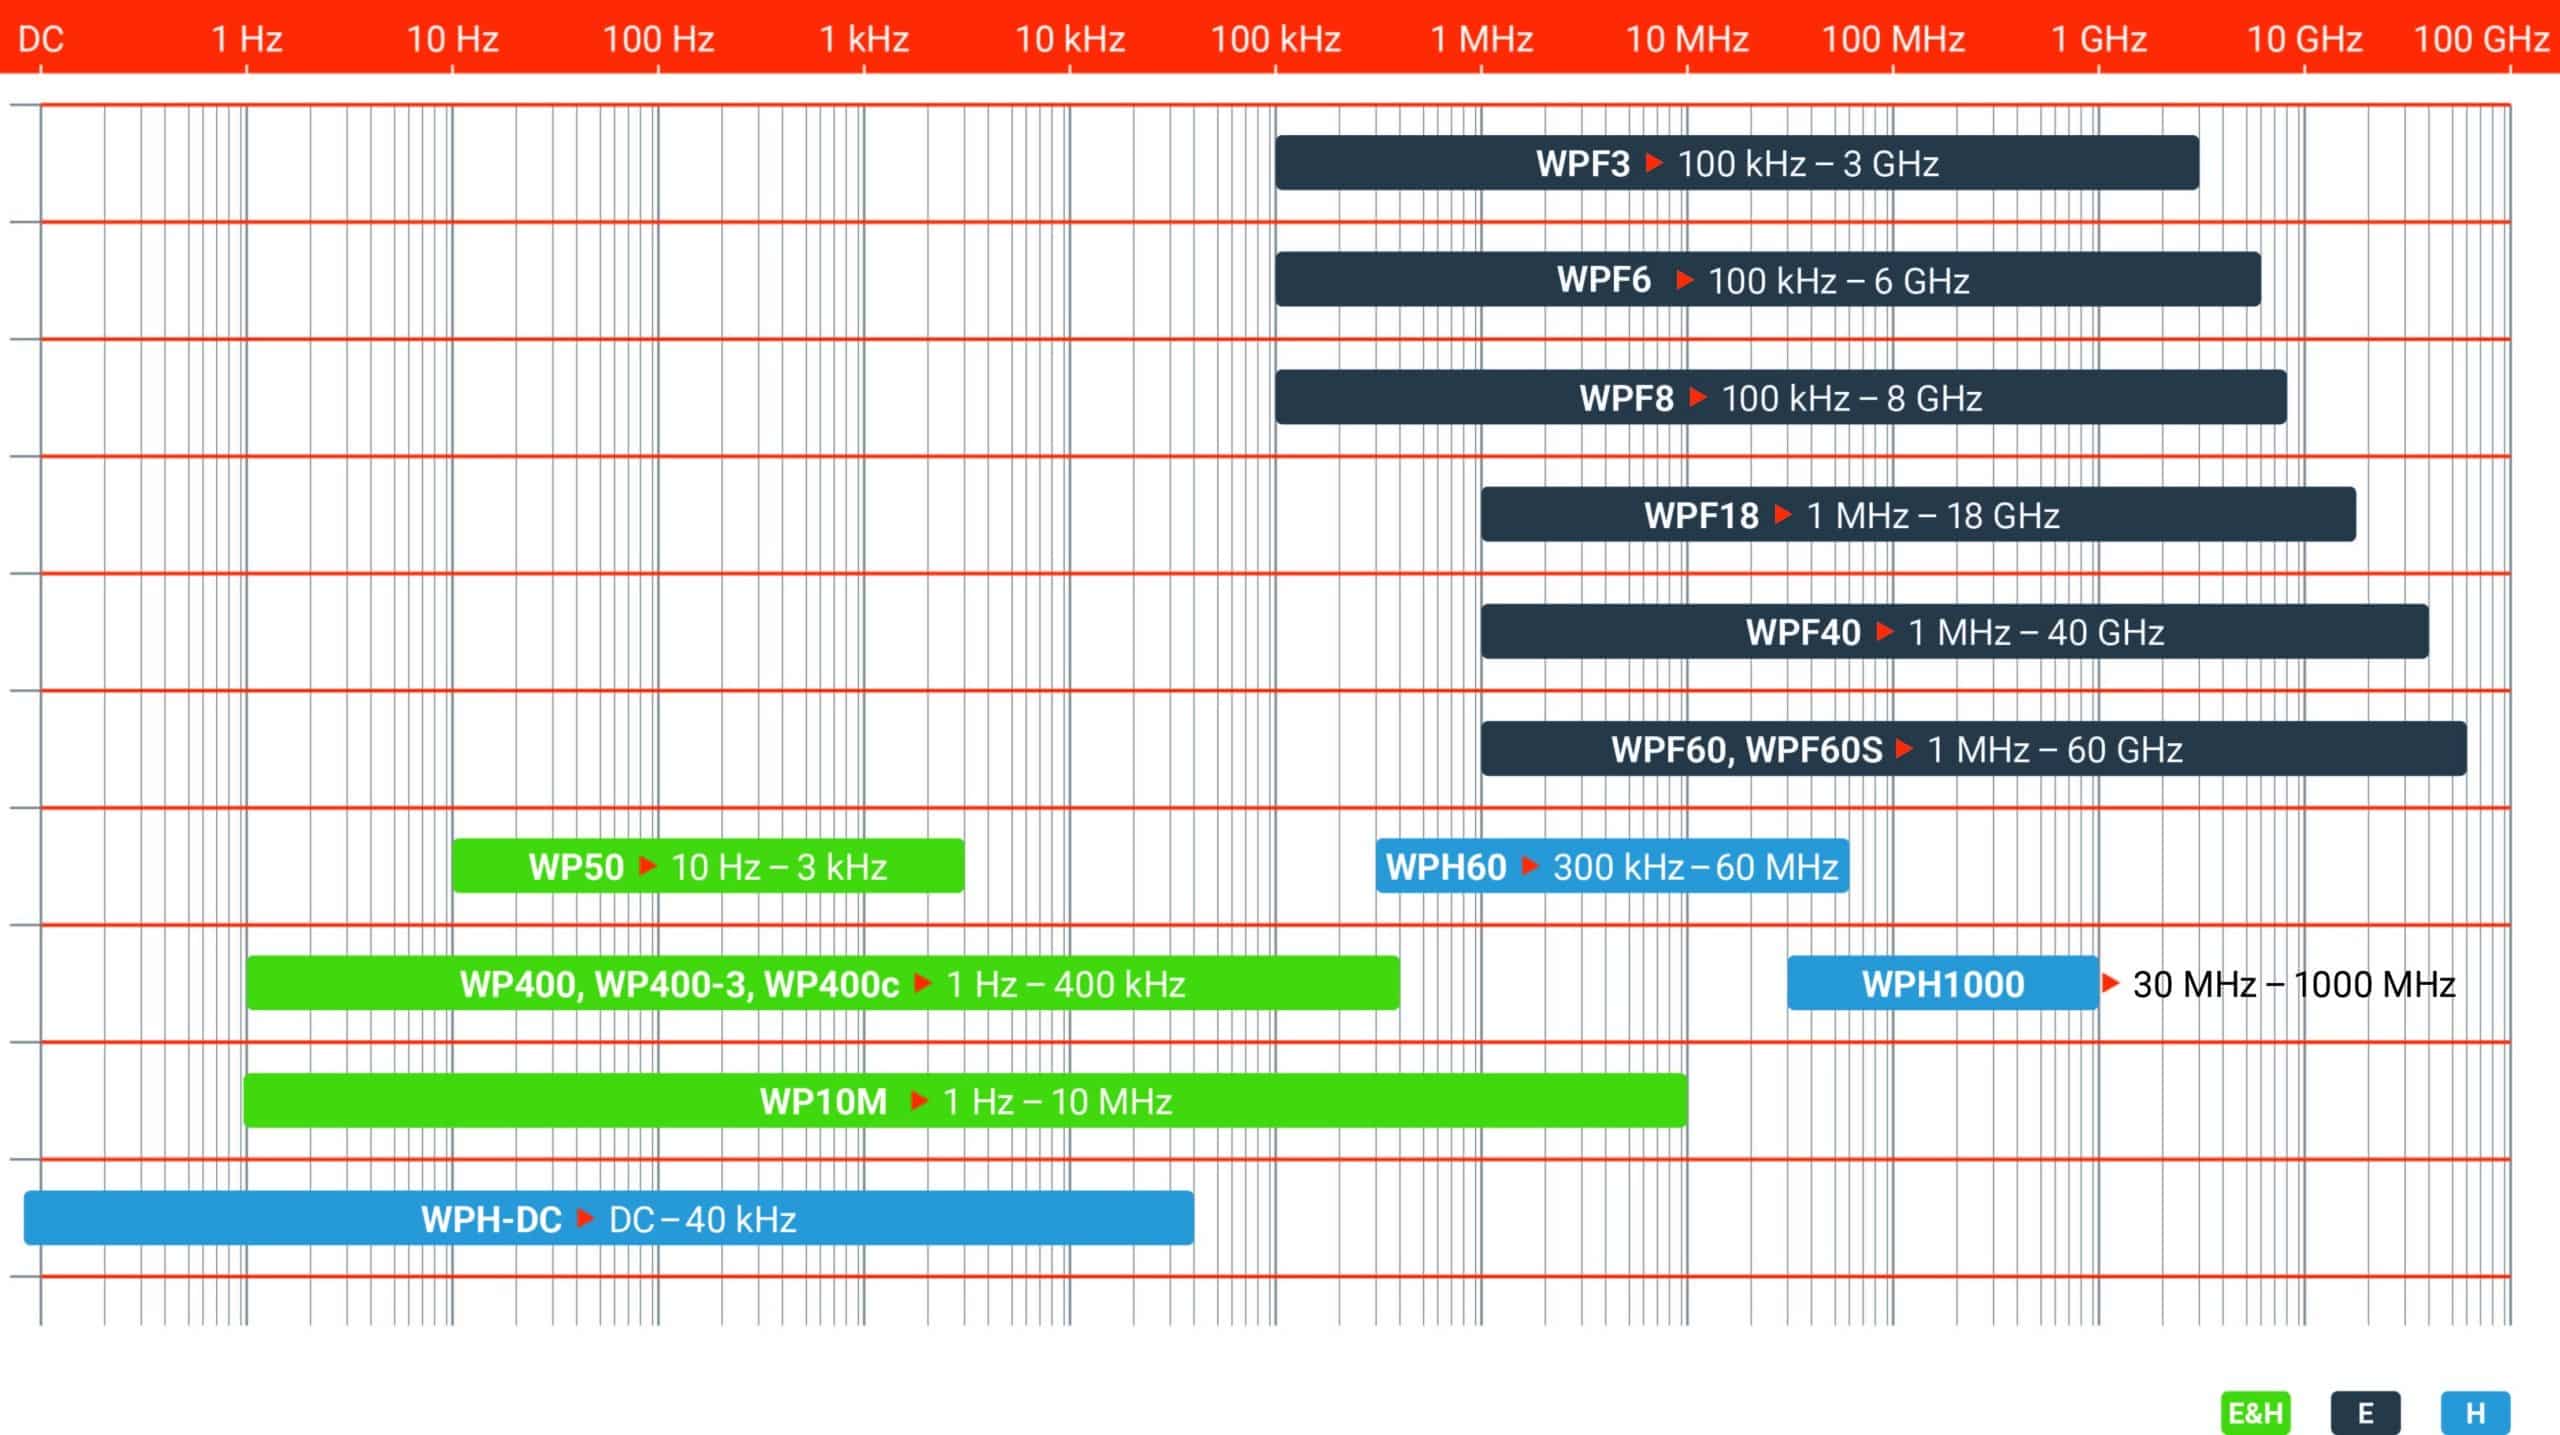
Task: Click the red arrow in WPF6 bar
Action: pos(1685,279)
